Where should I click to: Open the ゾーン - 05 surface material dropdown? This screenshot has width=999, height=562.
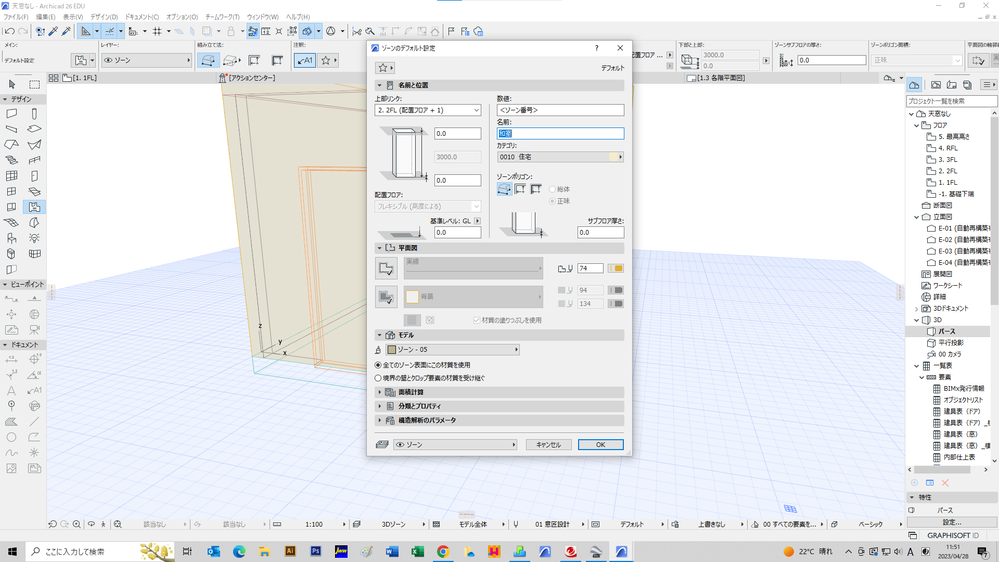point(453,350)
